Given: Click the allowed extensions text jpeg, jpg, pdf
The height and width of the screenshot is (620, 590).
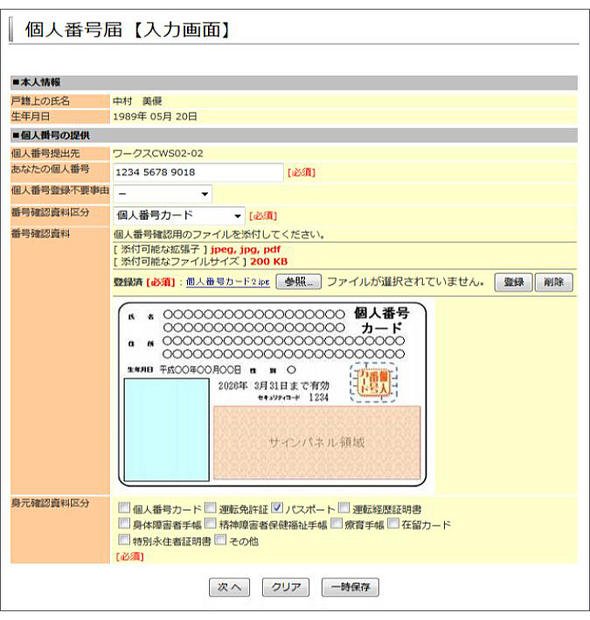Looking at the screenshot, I should tap(246, 250).
